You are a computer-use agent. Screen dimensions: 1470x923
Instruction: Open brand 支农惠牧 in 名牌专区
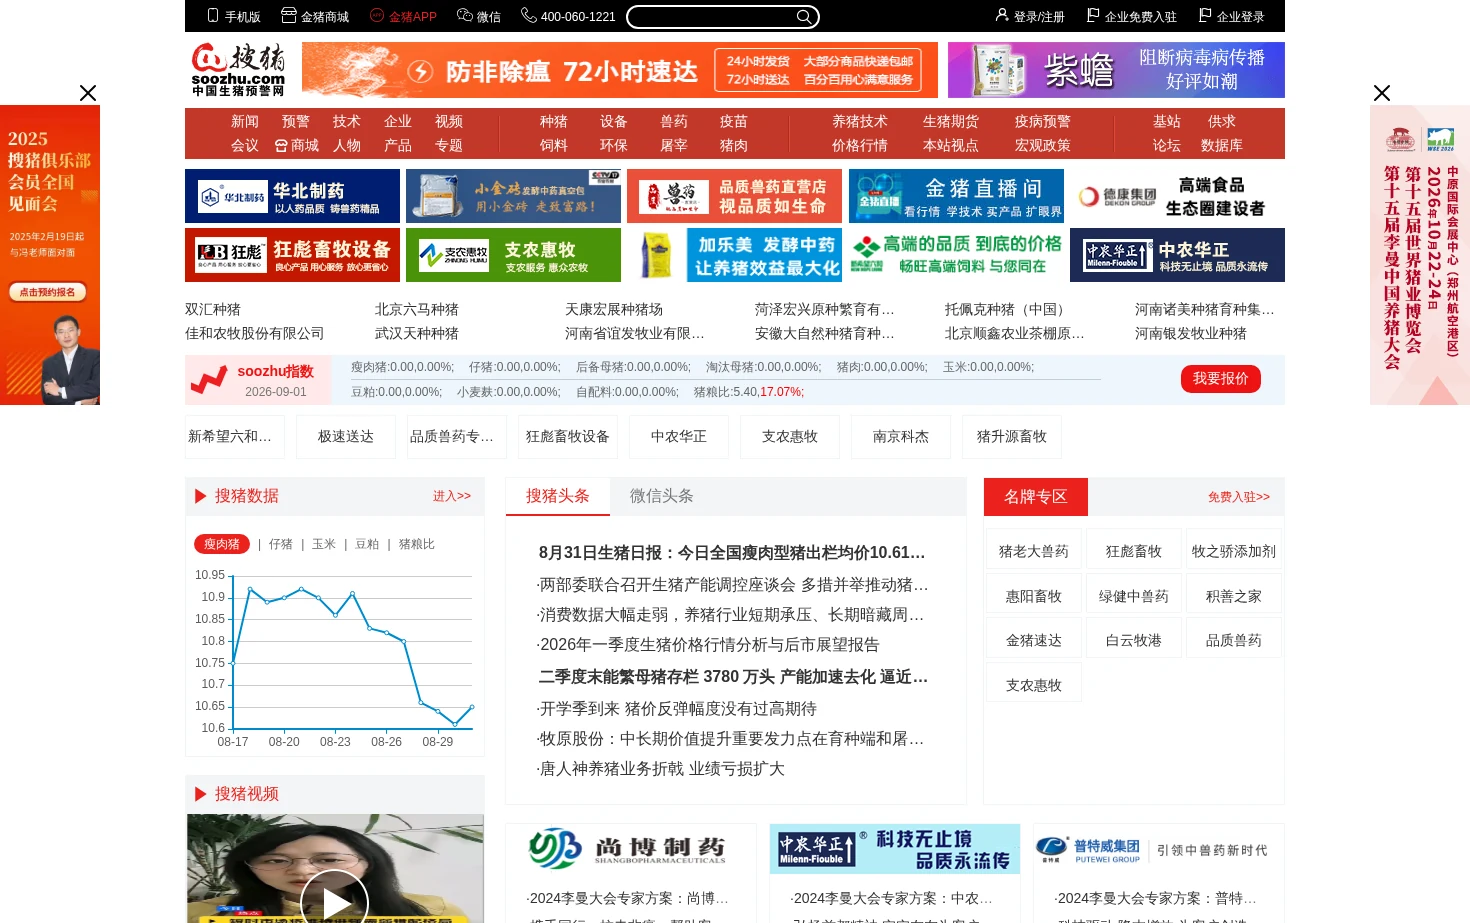tap(1034, 685)
